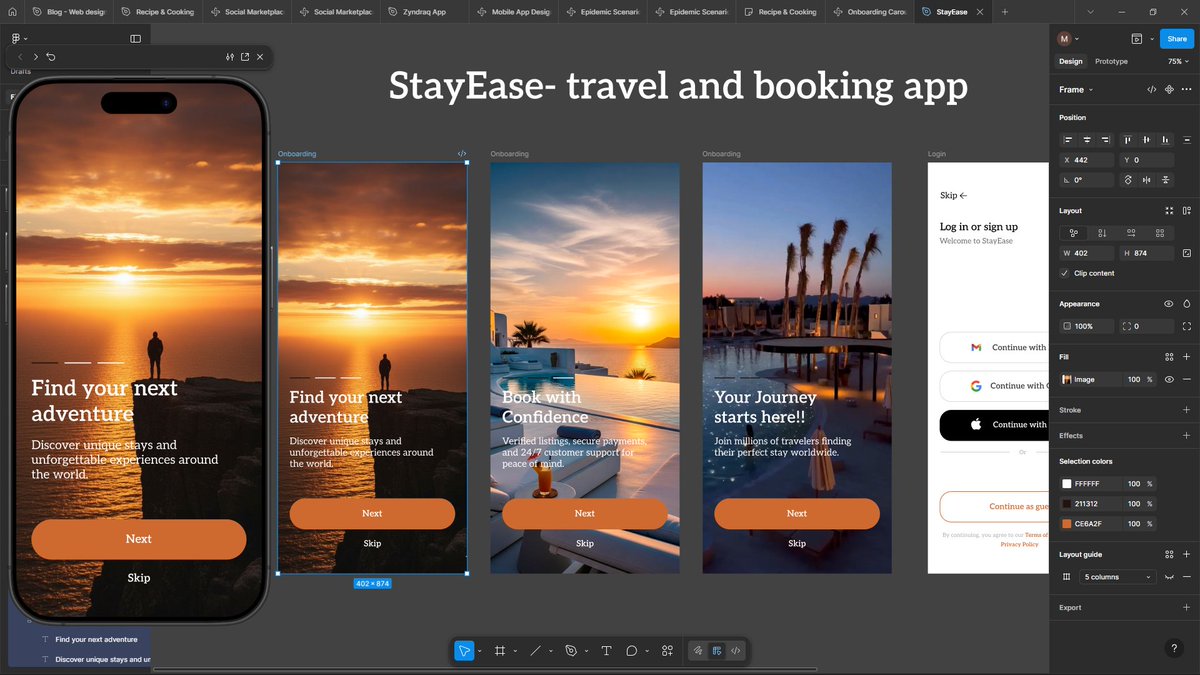Expand present options dropdown arrow
Image resolution: width=1200 pixels, height=675 pixels.
coord(1150,39)
